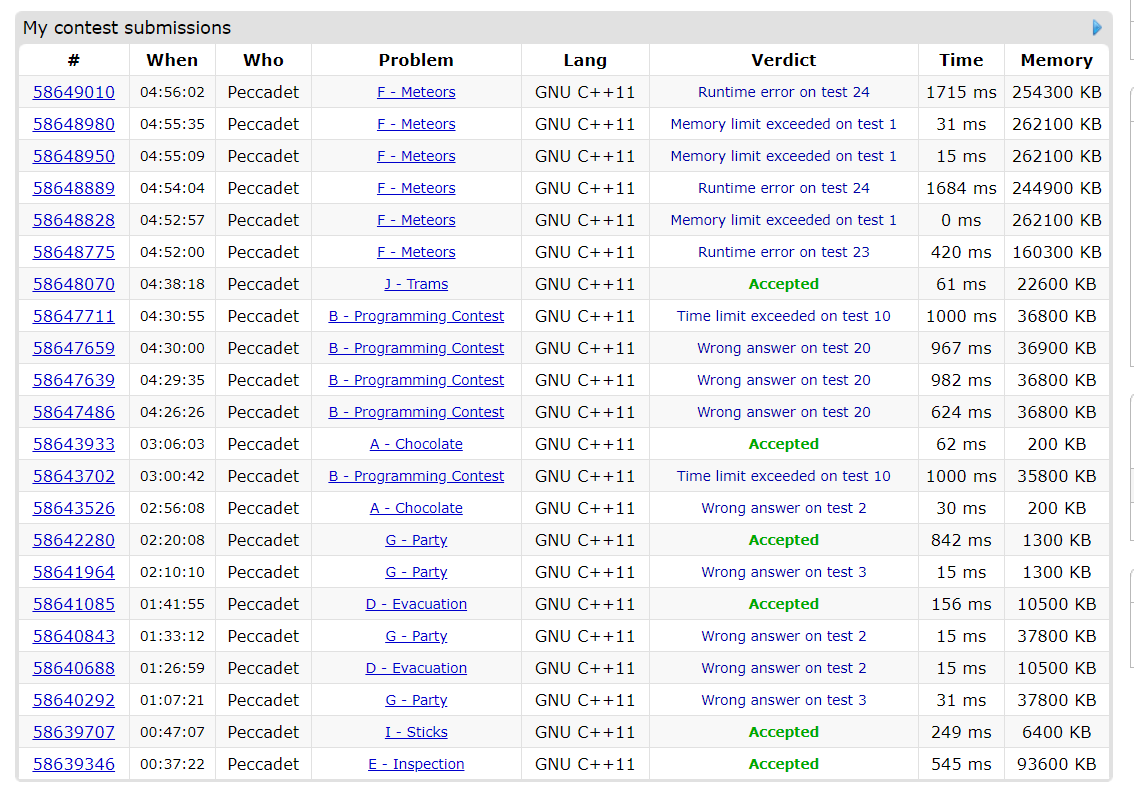The image size is (1134, 786).
Task: Open the E - Inspection problem
Action: click(x=416, y=764)
